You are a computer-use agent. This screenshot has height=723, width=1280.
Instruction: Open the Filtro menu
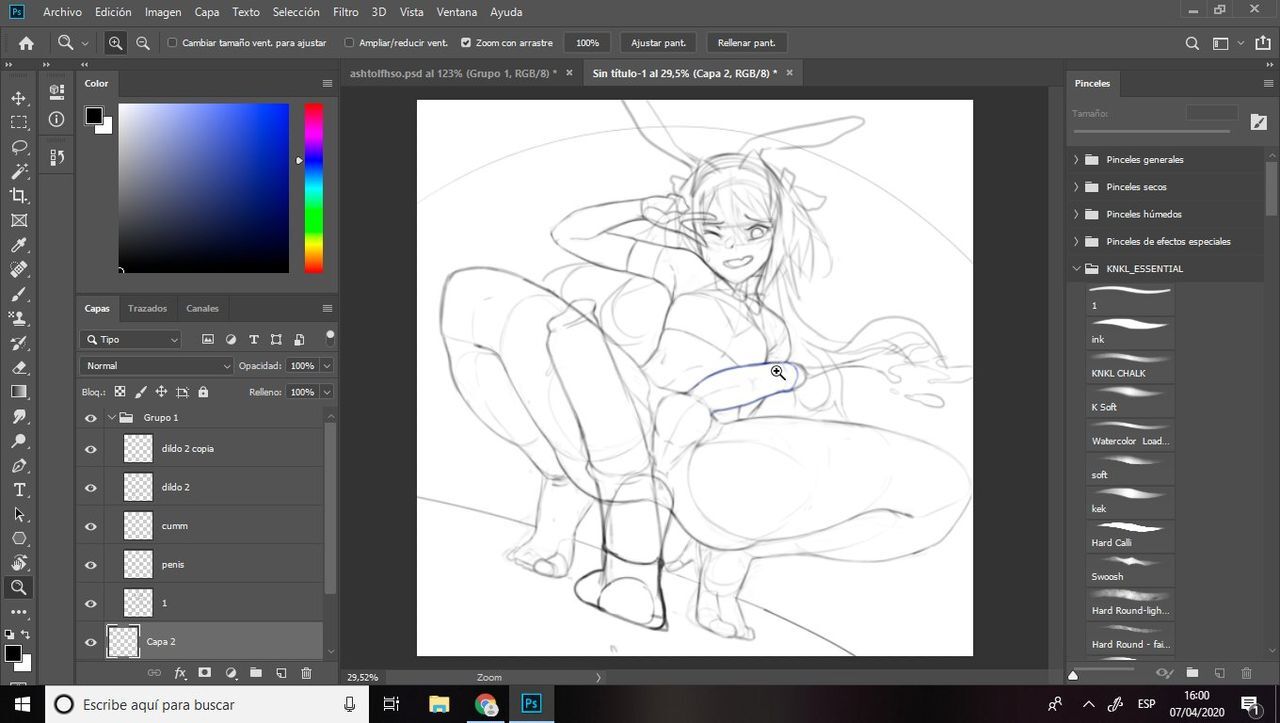coord(345,12)
